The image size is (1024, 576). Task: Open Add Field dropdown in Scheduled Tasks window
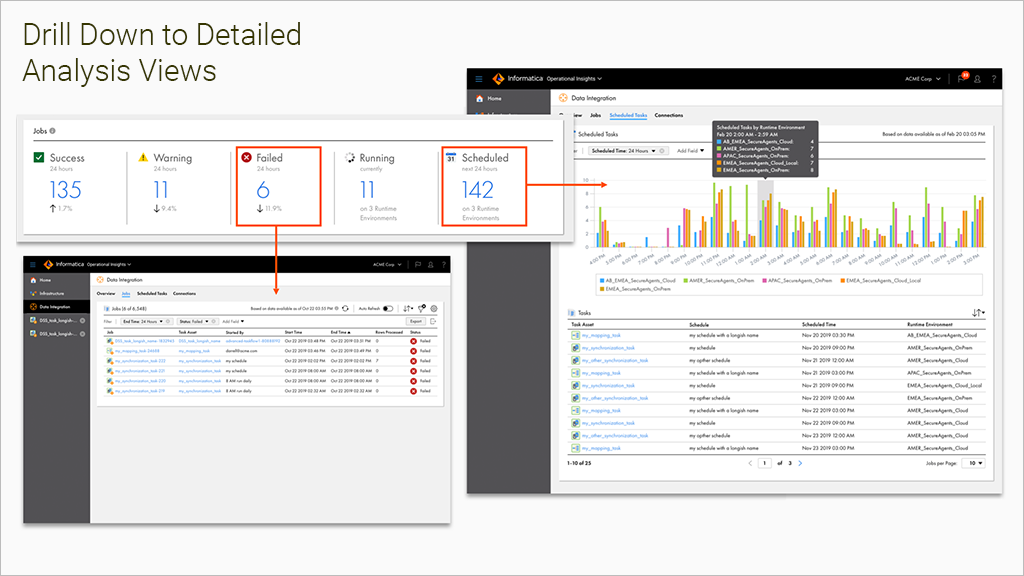click(x=690, y=151)
